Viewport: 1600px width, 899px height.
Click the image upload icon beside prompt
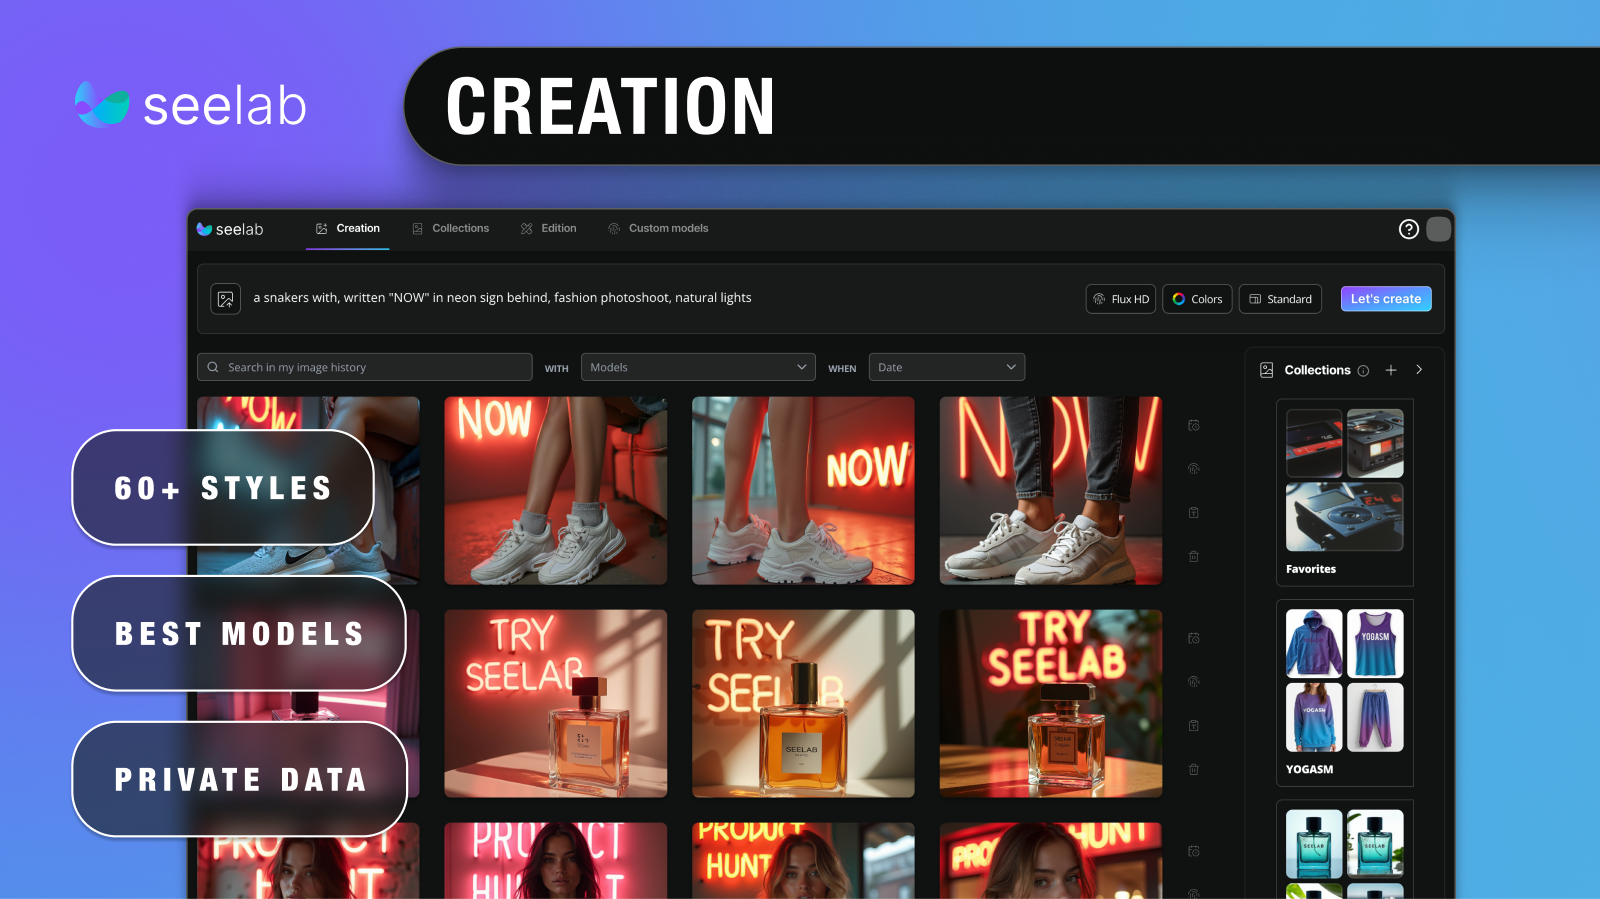click(x=226, y=299)
